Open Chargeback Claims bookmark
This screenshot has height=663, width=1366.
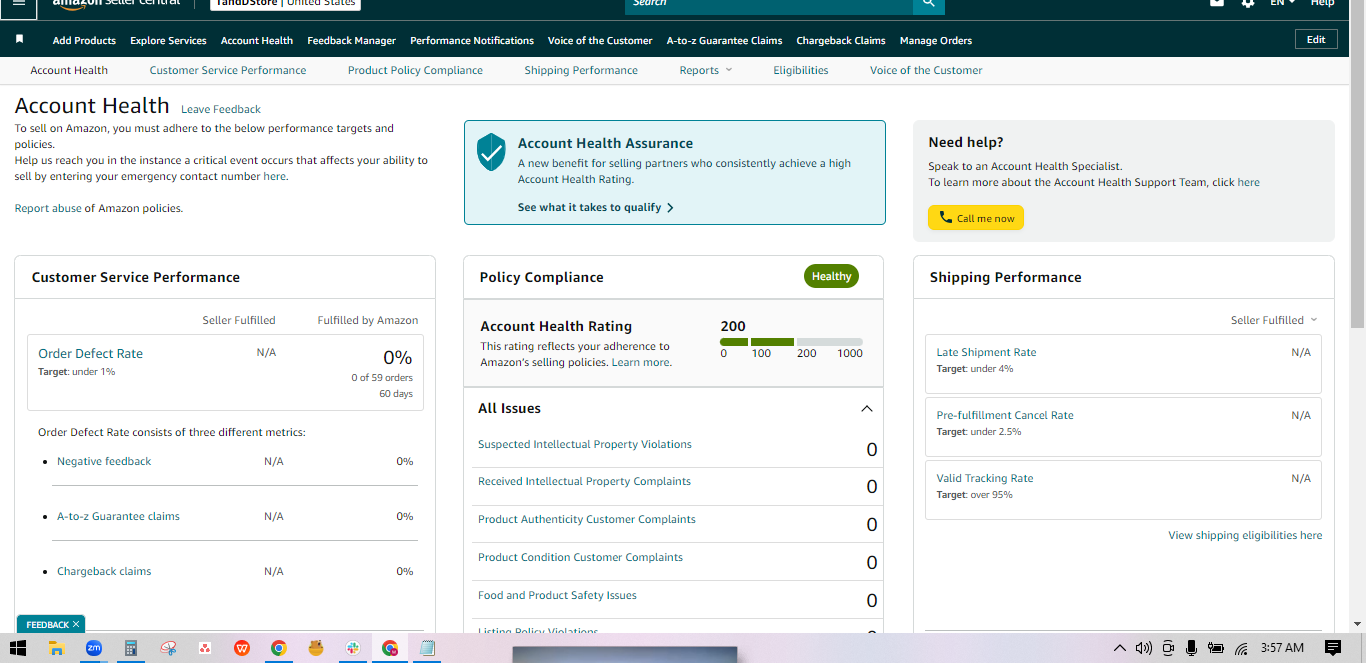pyautogui.click(x=841, y=40)
